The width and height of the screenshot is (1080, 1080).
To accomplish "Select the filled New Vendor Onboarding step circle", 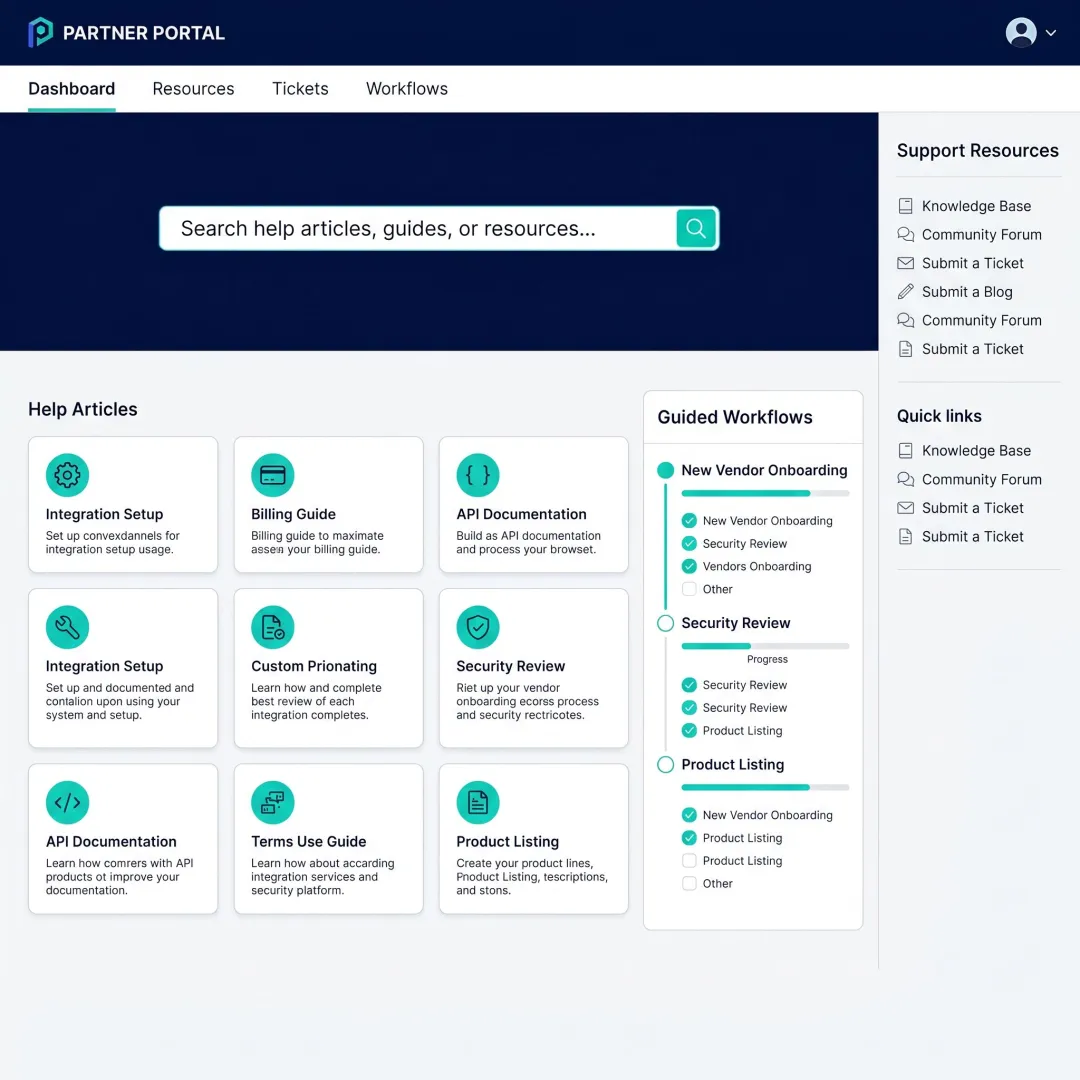I will coord(665,470).
